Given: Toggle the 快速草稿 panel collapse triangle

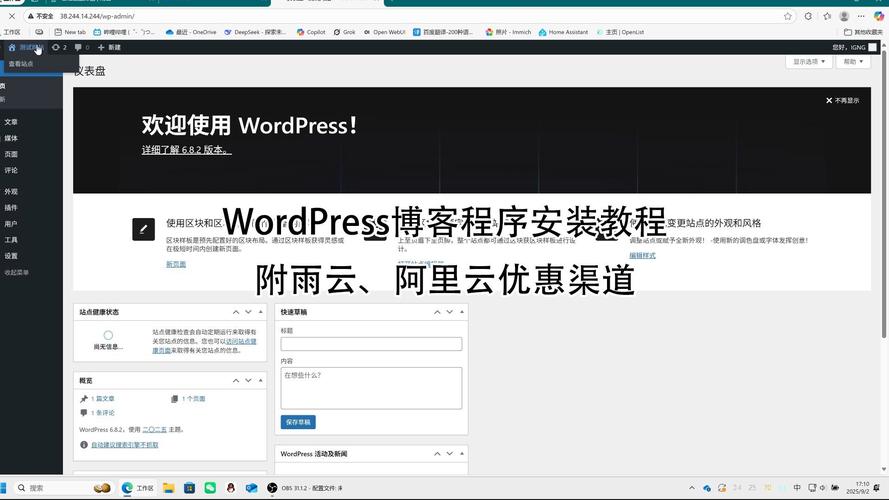Looking at the screenshot, I should [462, 312].
